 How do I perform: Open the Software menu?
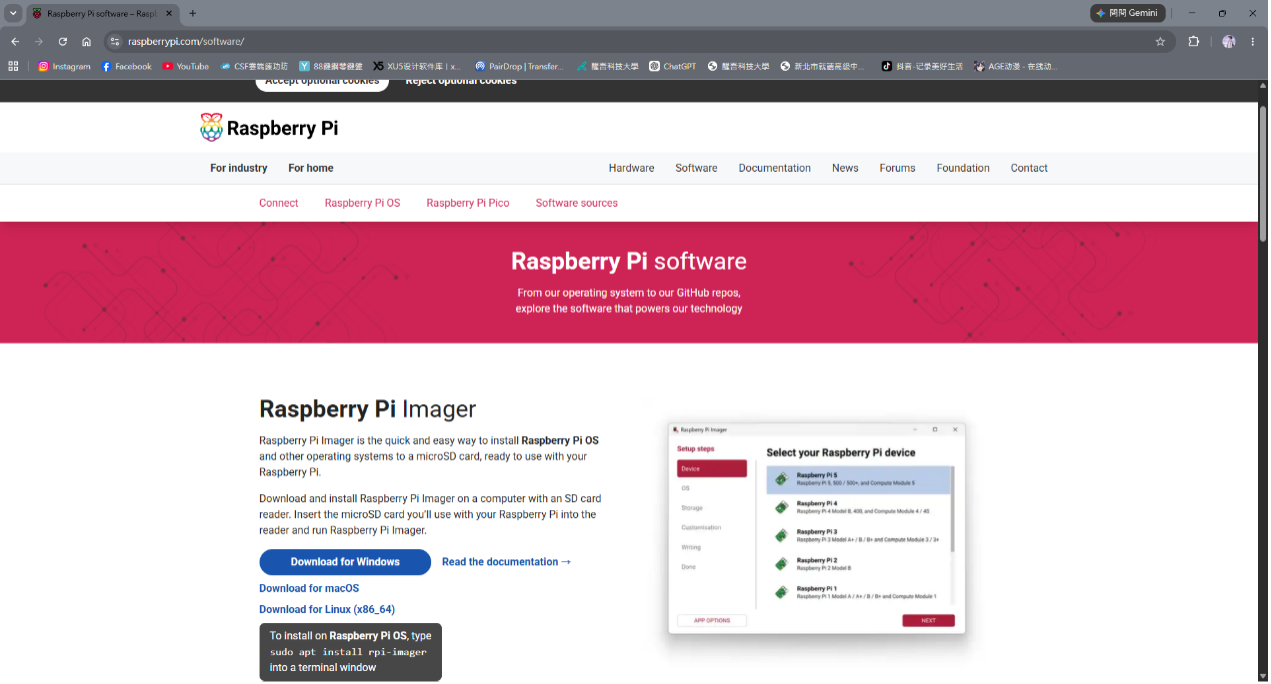696,168
